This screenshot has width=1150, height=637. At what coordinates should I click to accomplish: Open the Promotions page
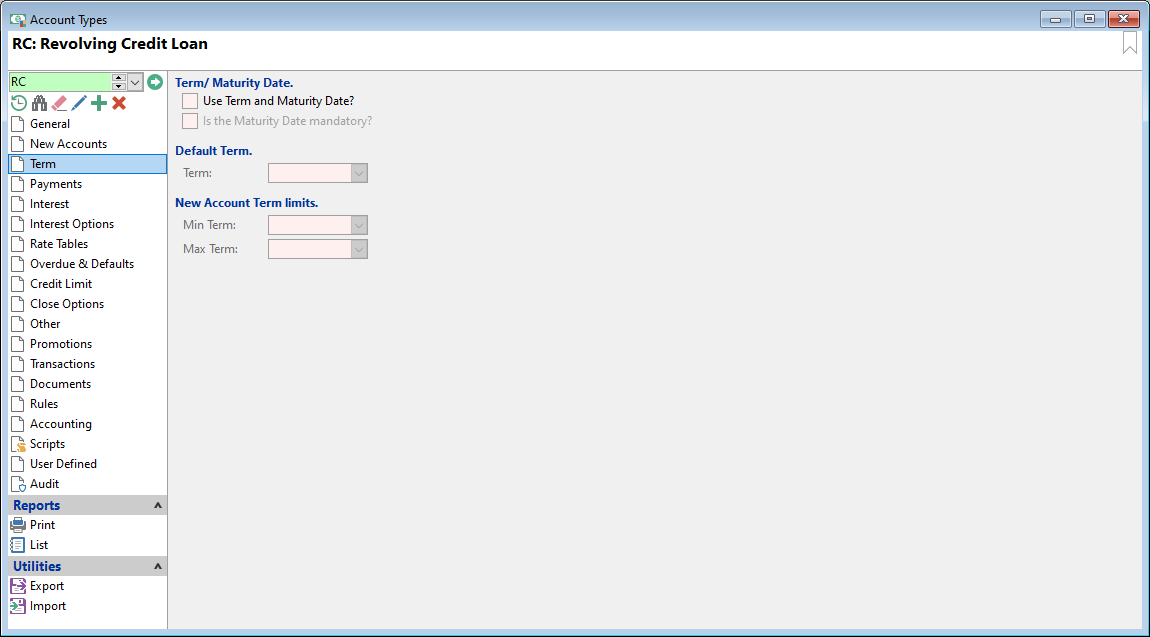coord(88,344)
